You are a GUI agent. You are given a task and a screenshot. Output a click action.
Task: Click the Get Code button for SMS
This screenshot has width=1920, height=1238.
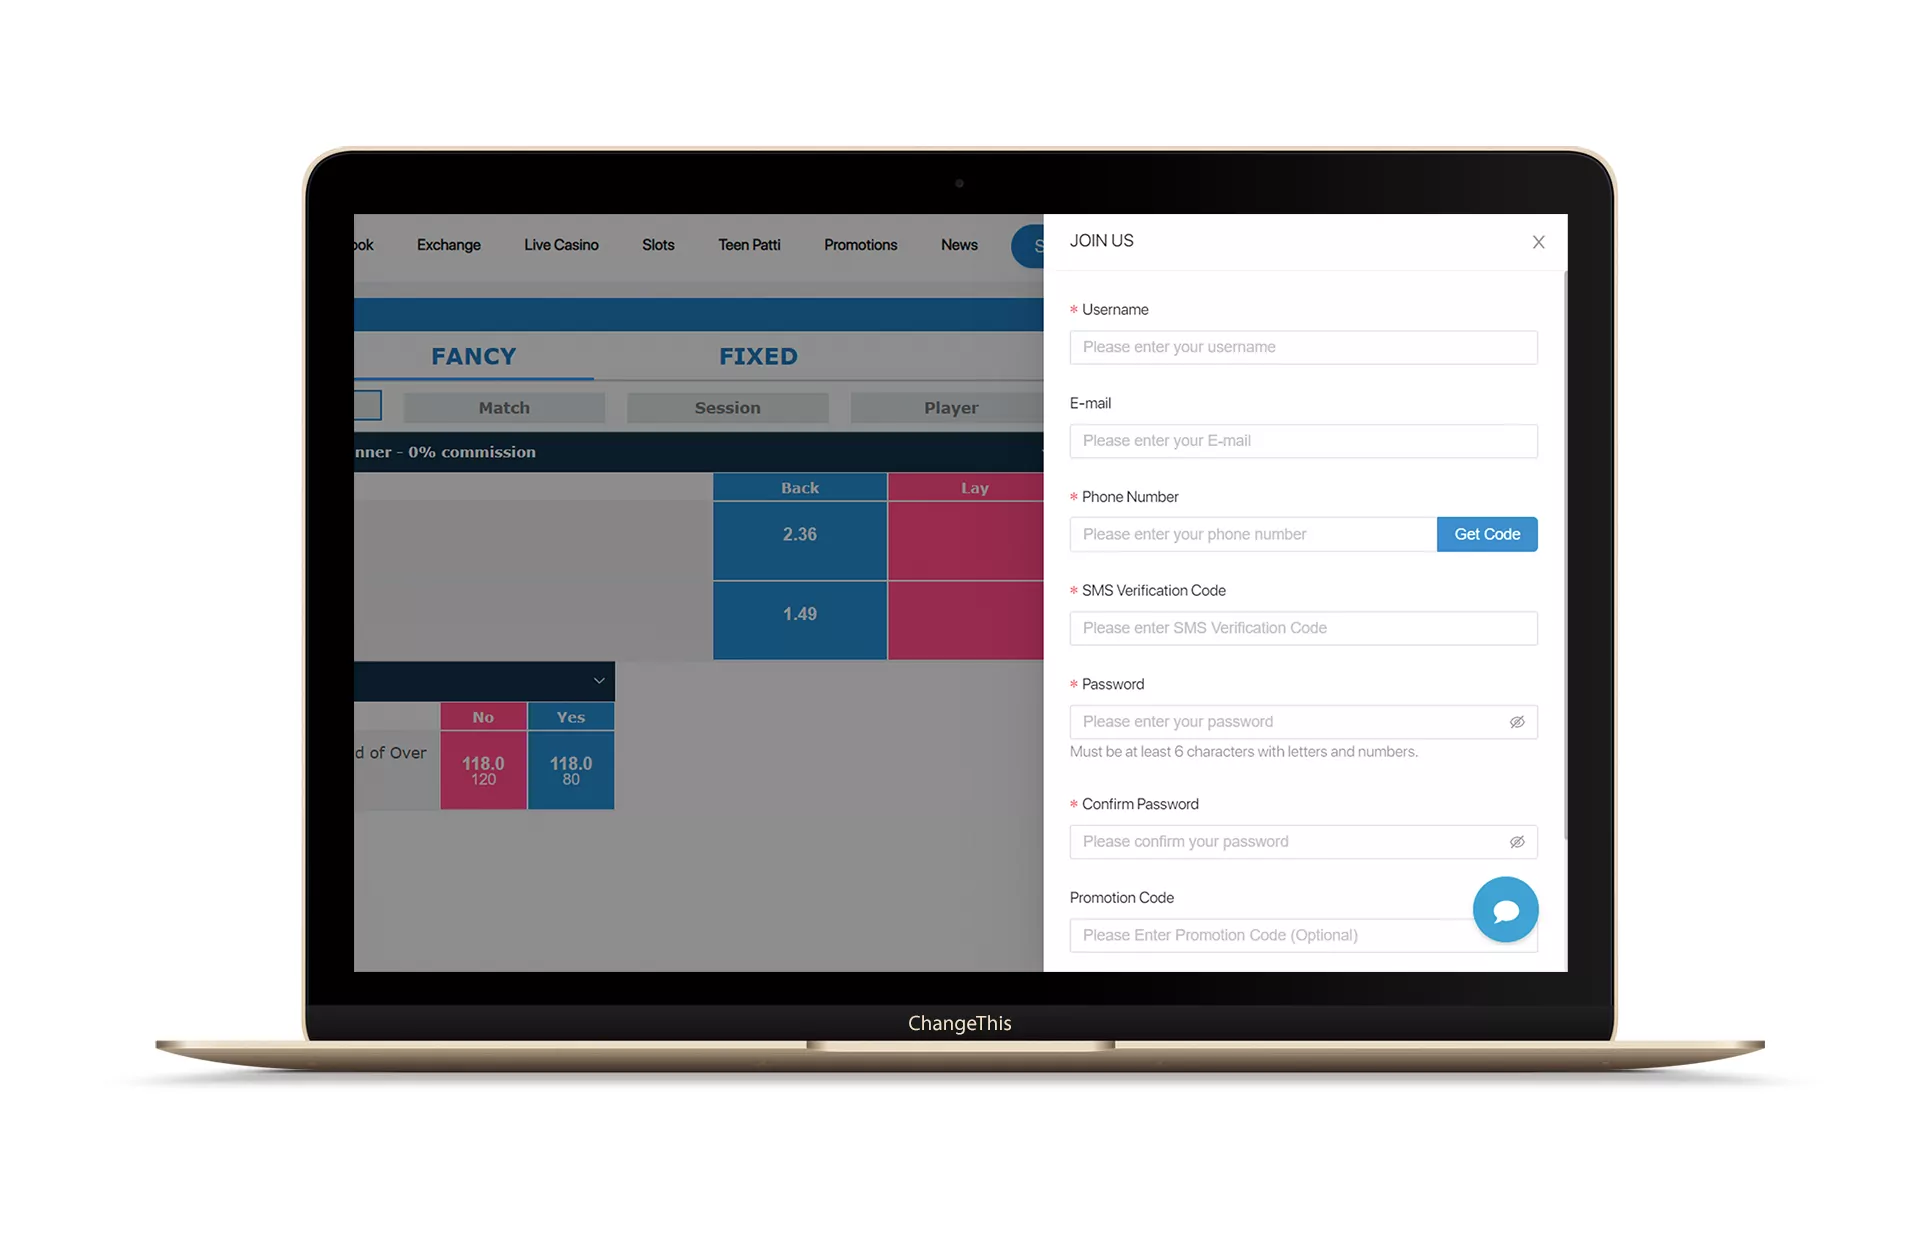tap(1488, 533)
